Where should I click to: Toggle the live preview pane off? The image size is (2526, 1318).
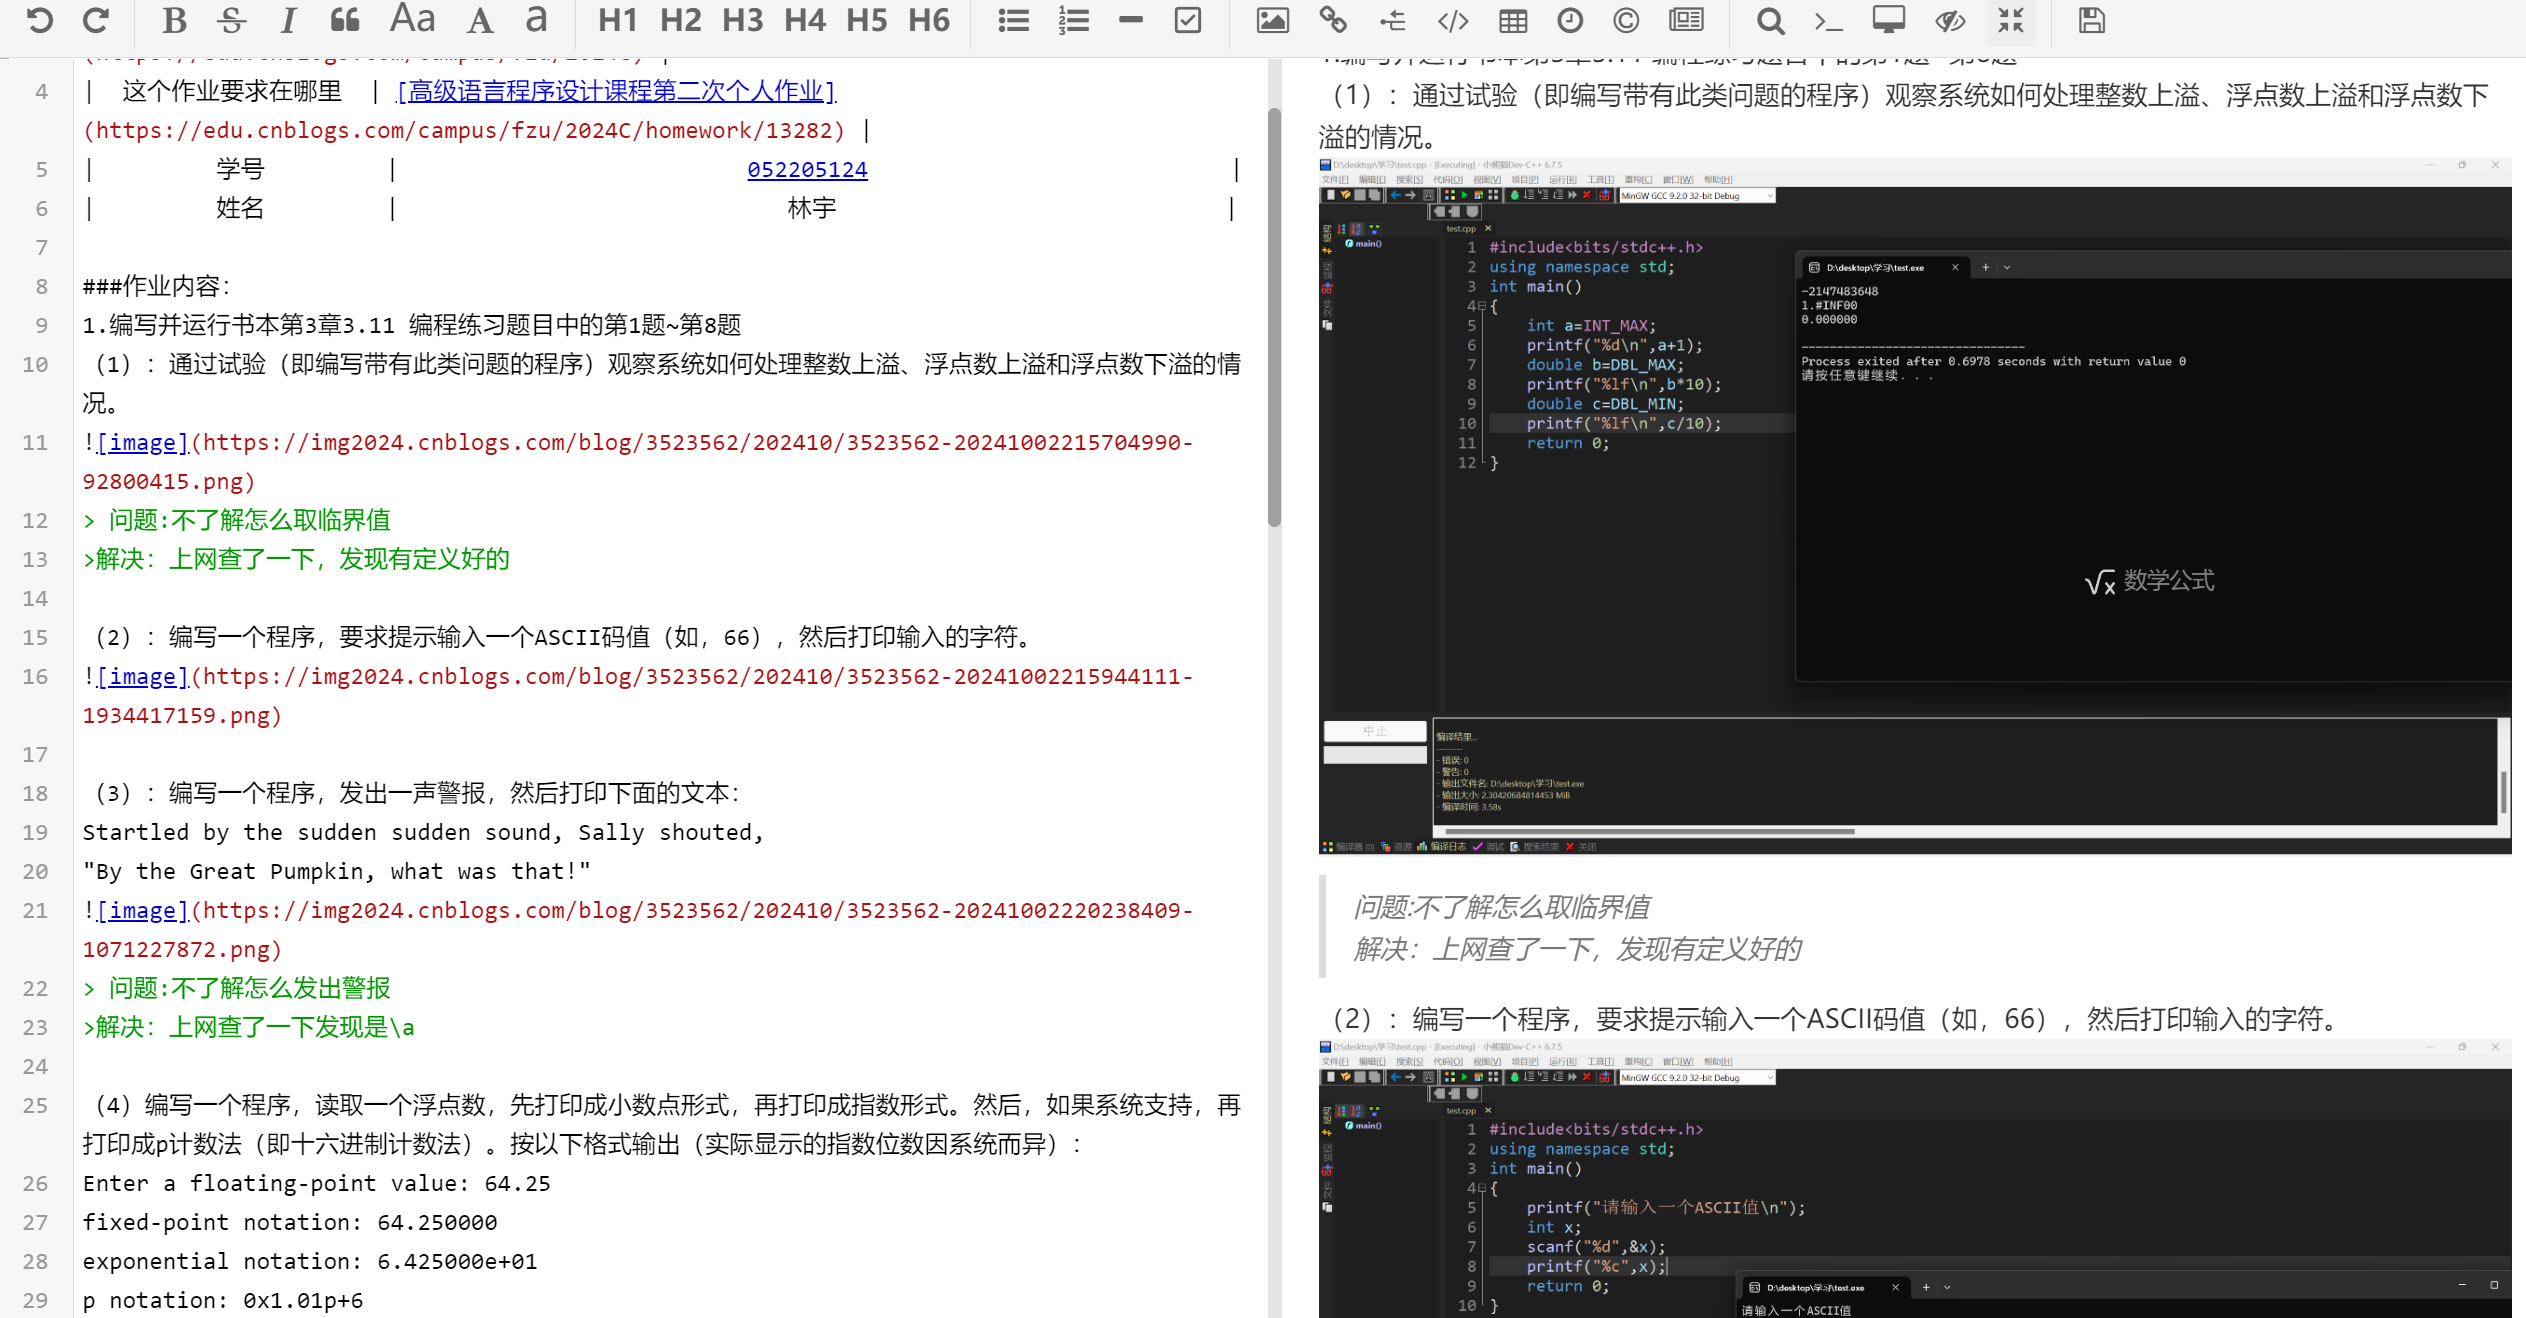click(1949, 20)
